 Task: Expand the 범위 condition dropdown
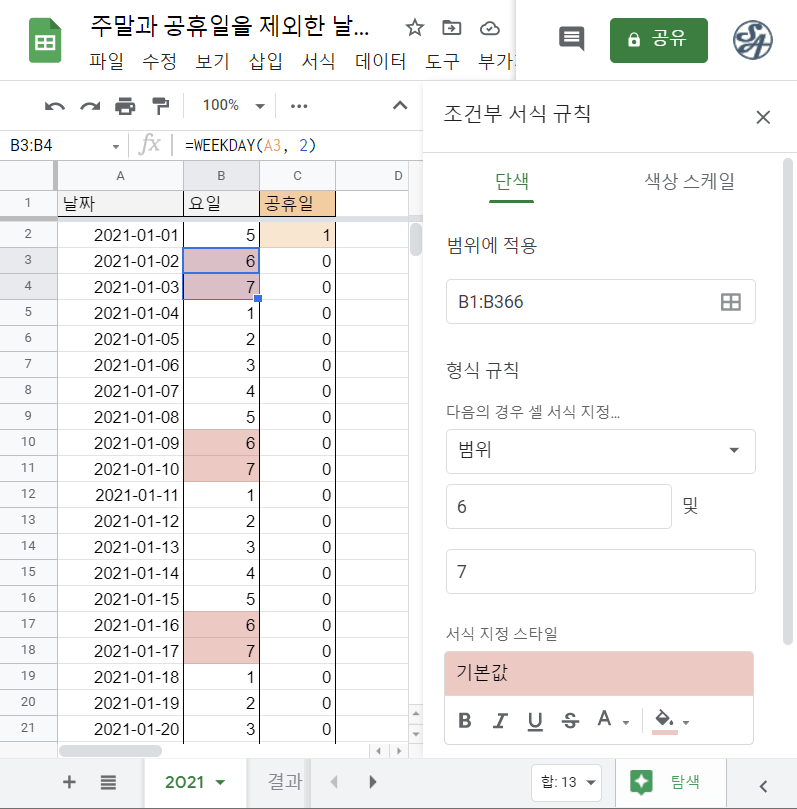pyautogui.click(x=600, y=451)
